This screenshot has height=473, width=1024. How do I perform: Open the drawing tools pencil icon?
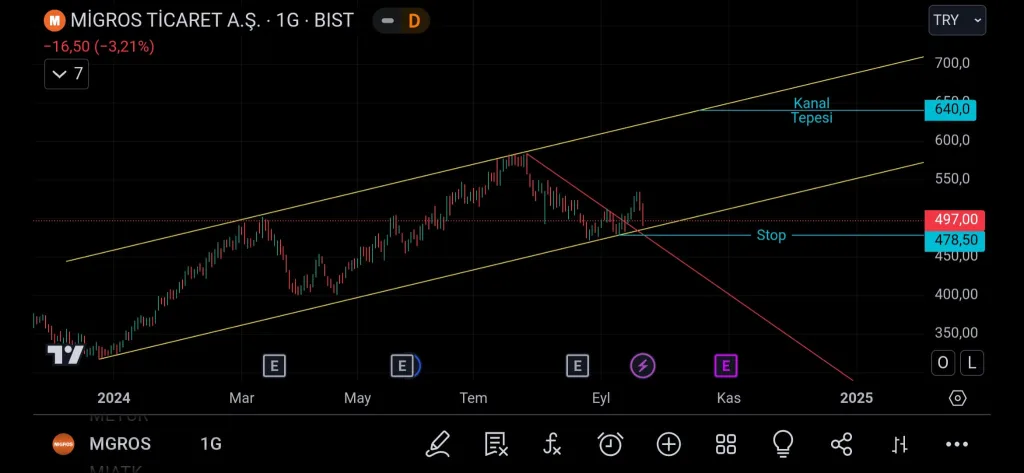click(x=438, y=444)
